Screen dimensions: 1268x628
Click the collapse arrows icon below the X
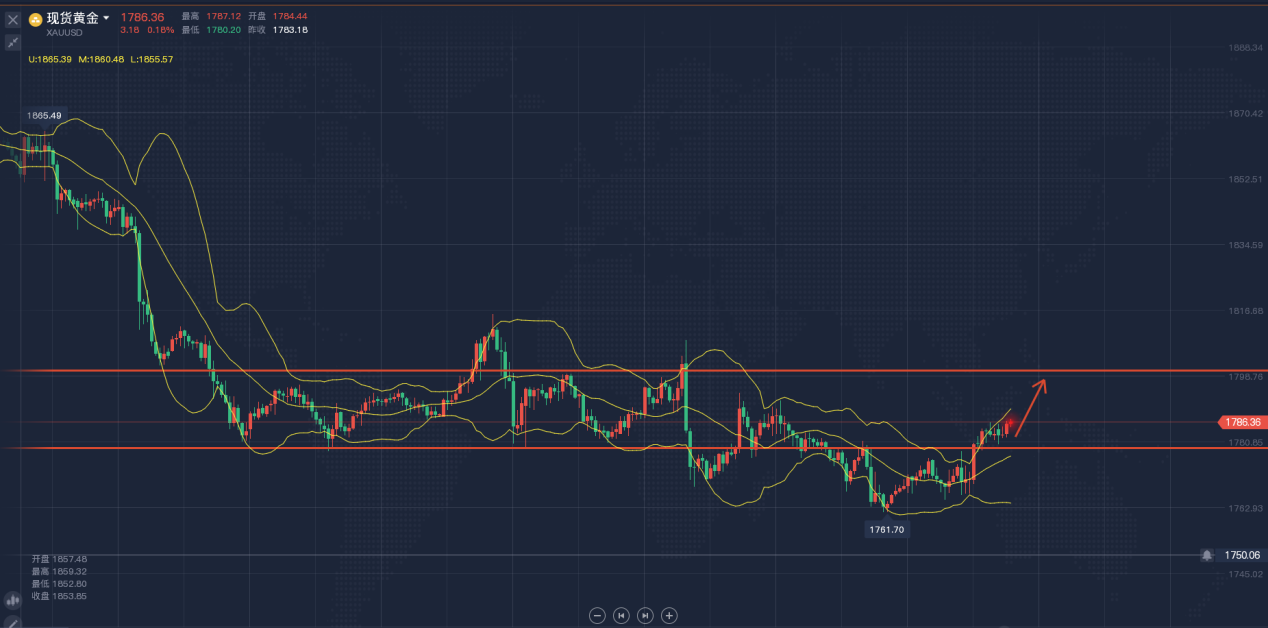13,42
